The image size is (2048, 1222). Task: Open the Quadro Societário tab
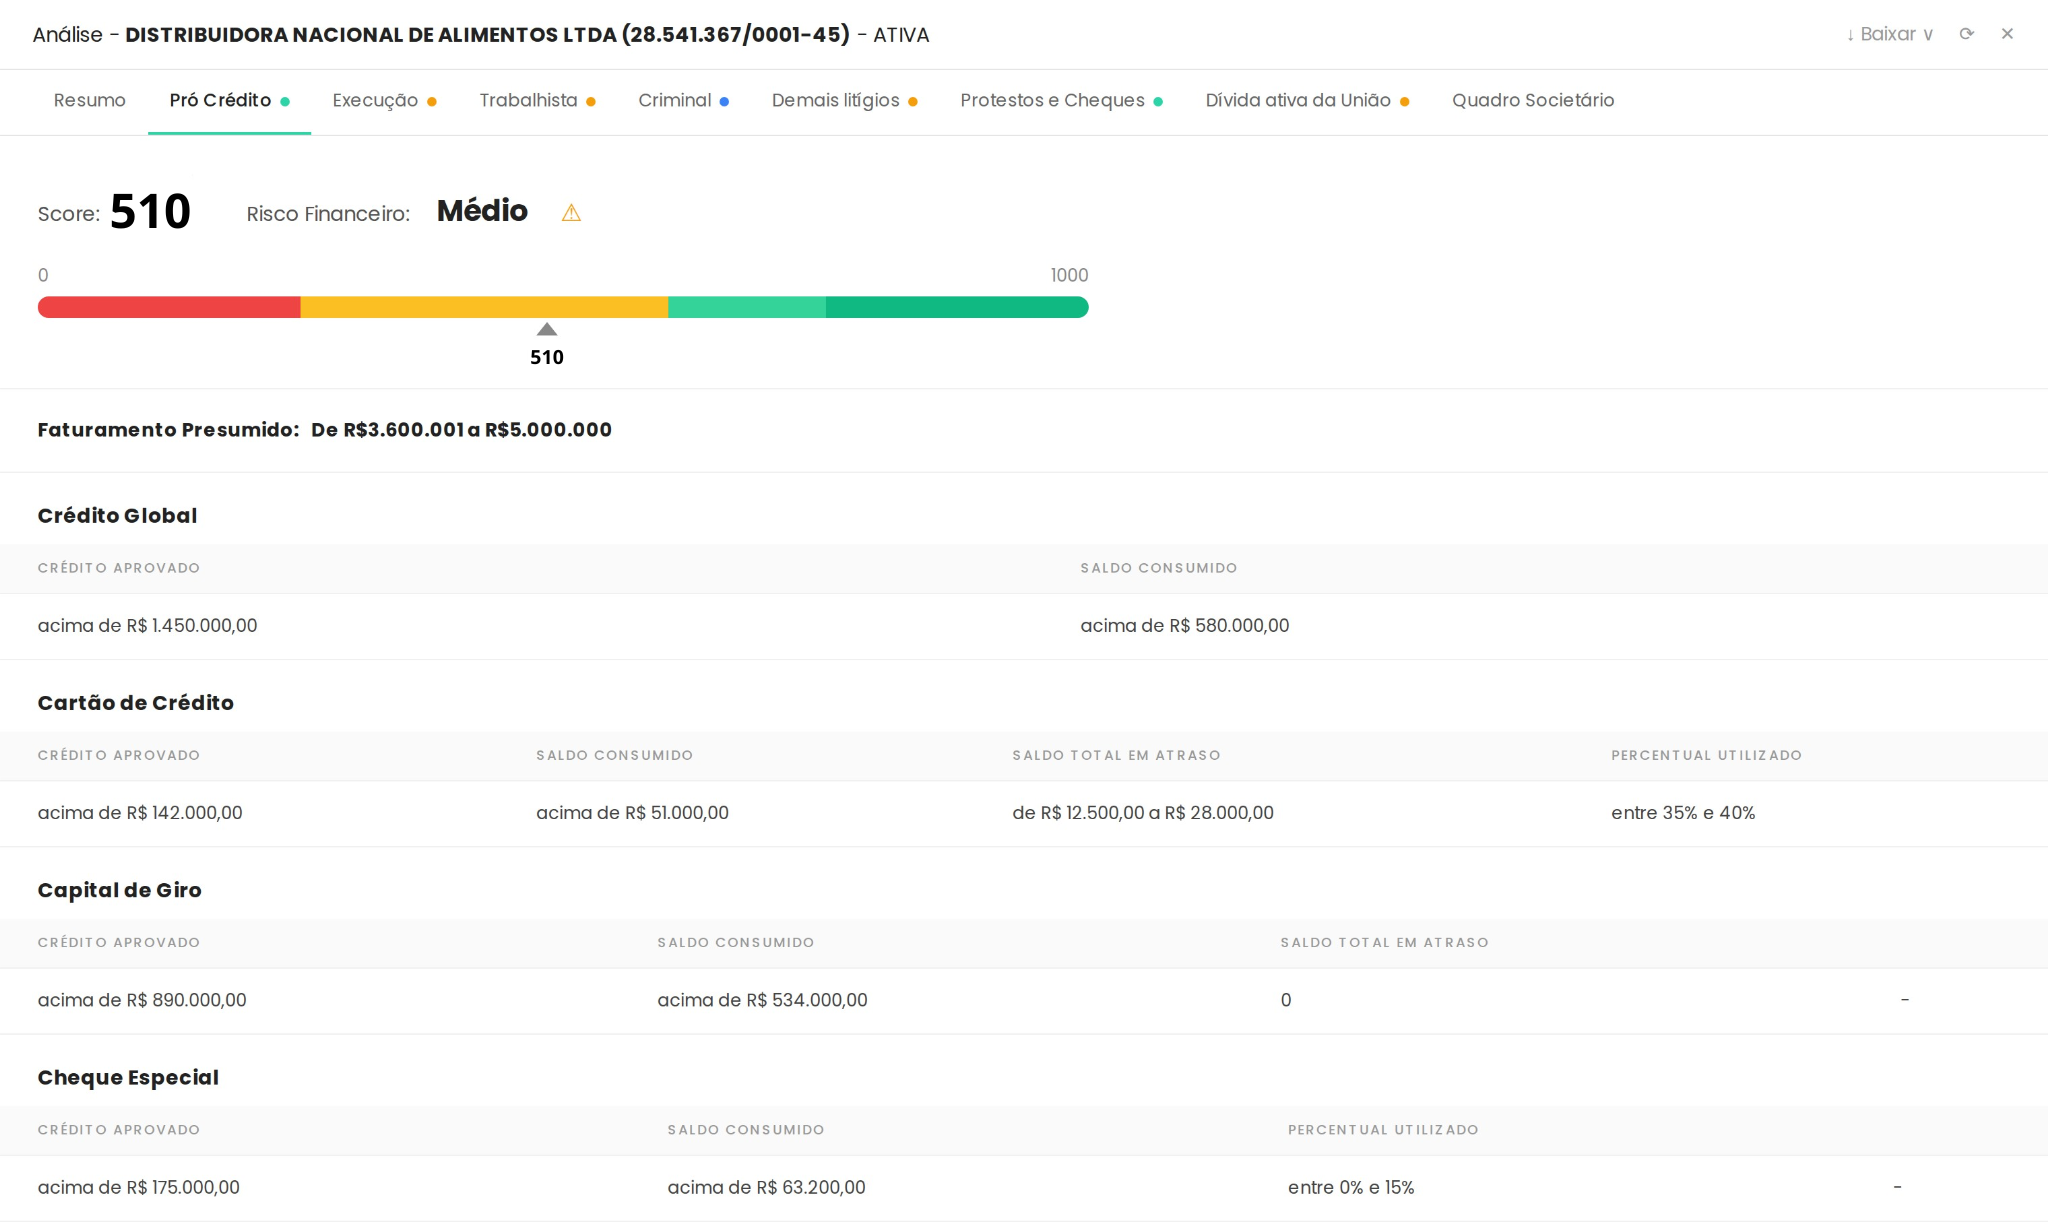coord(1533,100)
